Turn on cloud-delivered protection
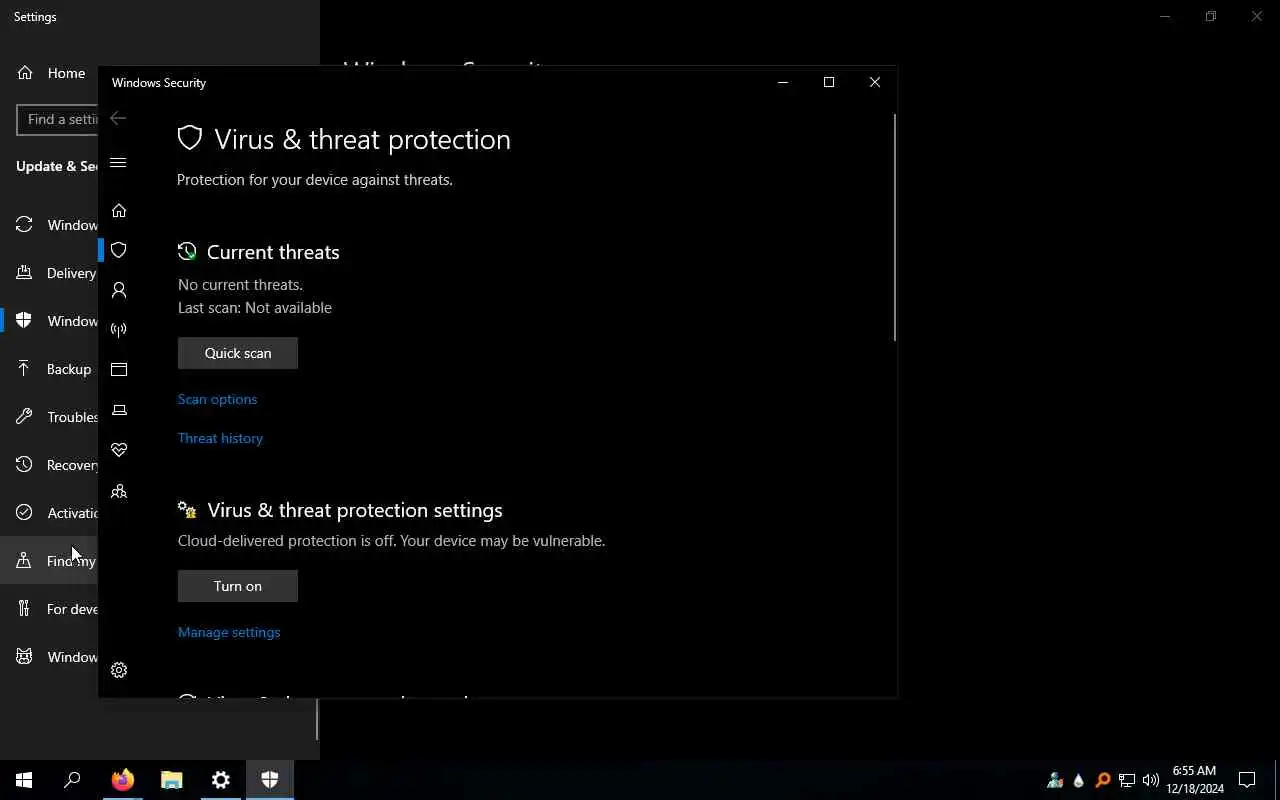The image size is (1280, 800). pos(238,586)
